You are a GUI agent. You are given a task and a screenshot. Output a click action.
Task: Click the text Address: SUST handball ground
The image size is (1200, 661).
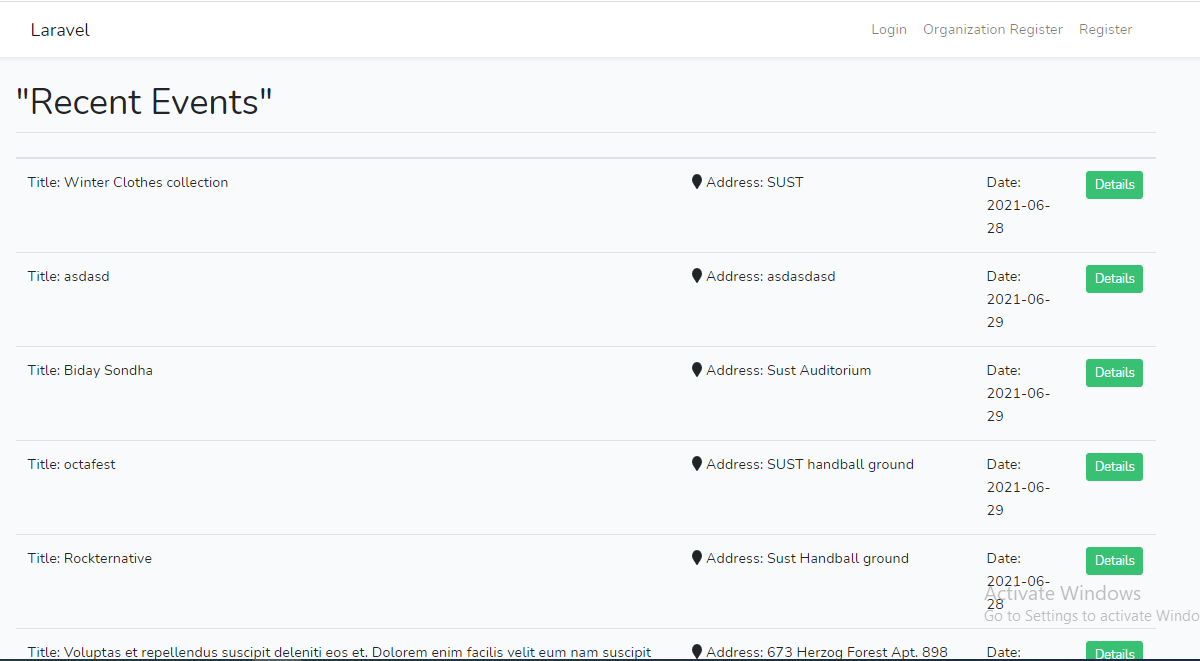pyautogui.click(x=810, y=464)
